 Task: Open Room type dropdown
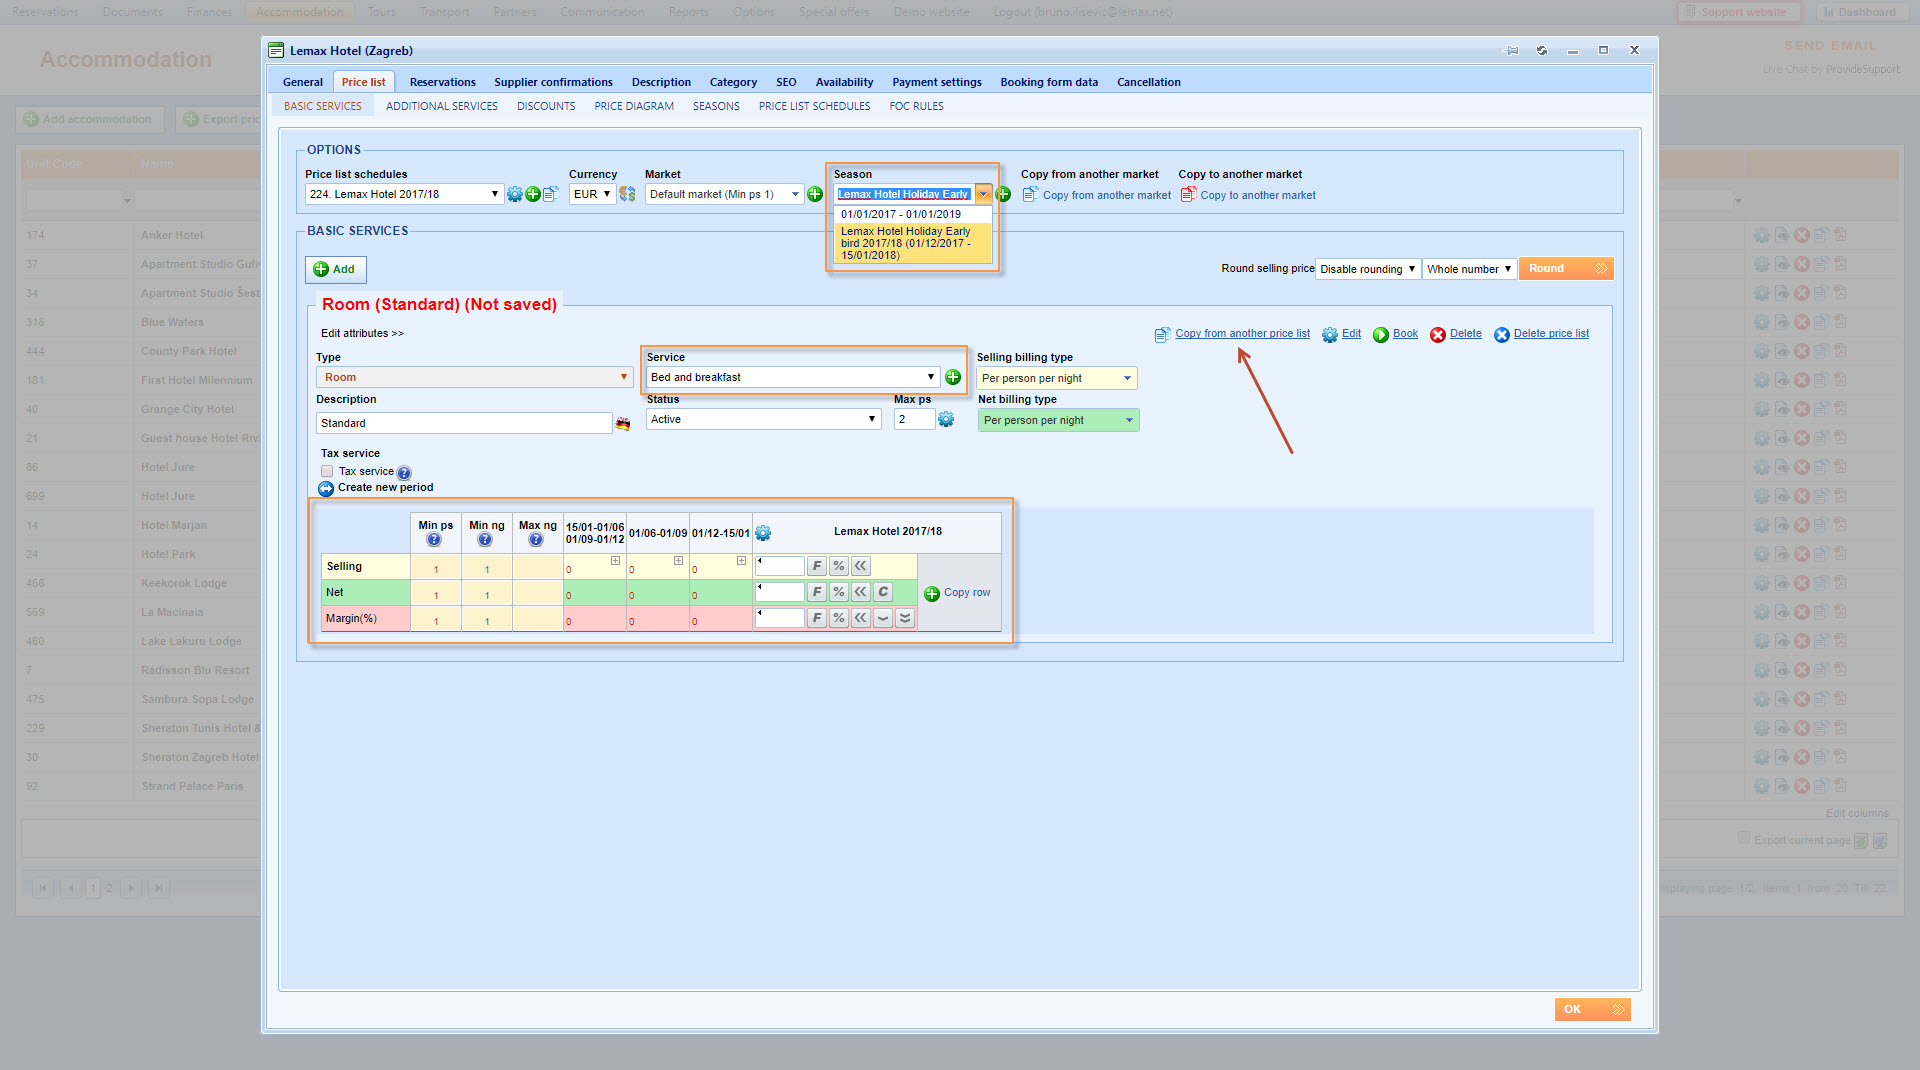coord(475,377)
